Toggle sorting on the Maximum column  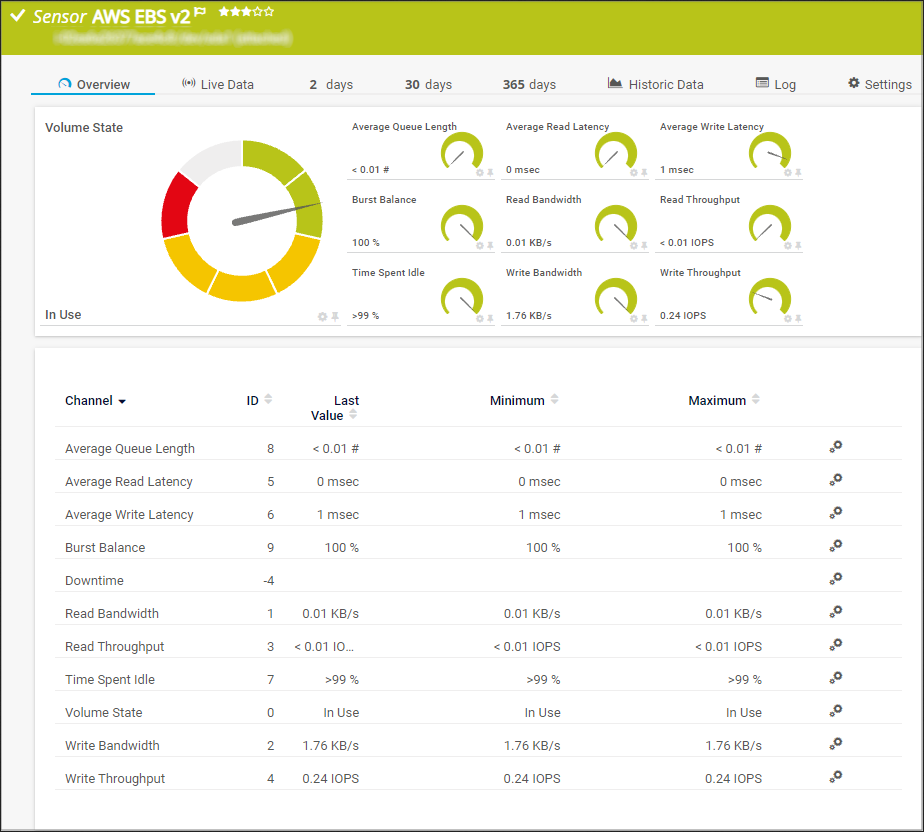point(755,397)
